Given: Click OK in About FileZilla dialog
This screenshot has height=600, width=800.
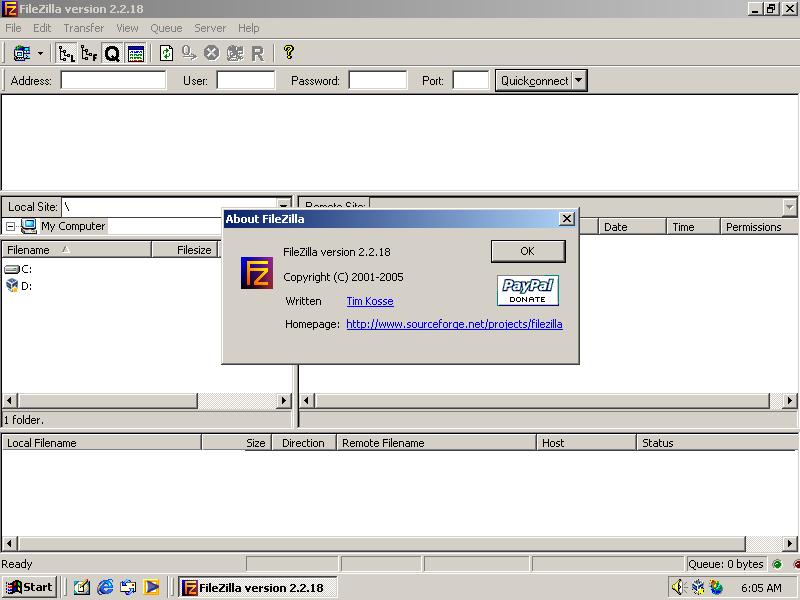Looking at the screenshot, I should [x=528, y=251].
